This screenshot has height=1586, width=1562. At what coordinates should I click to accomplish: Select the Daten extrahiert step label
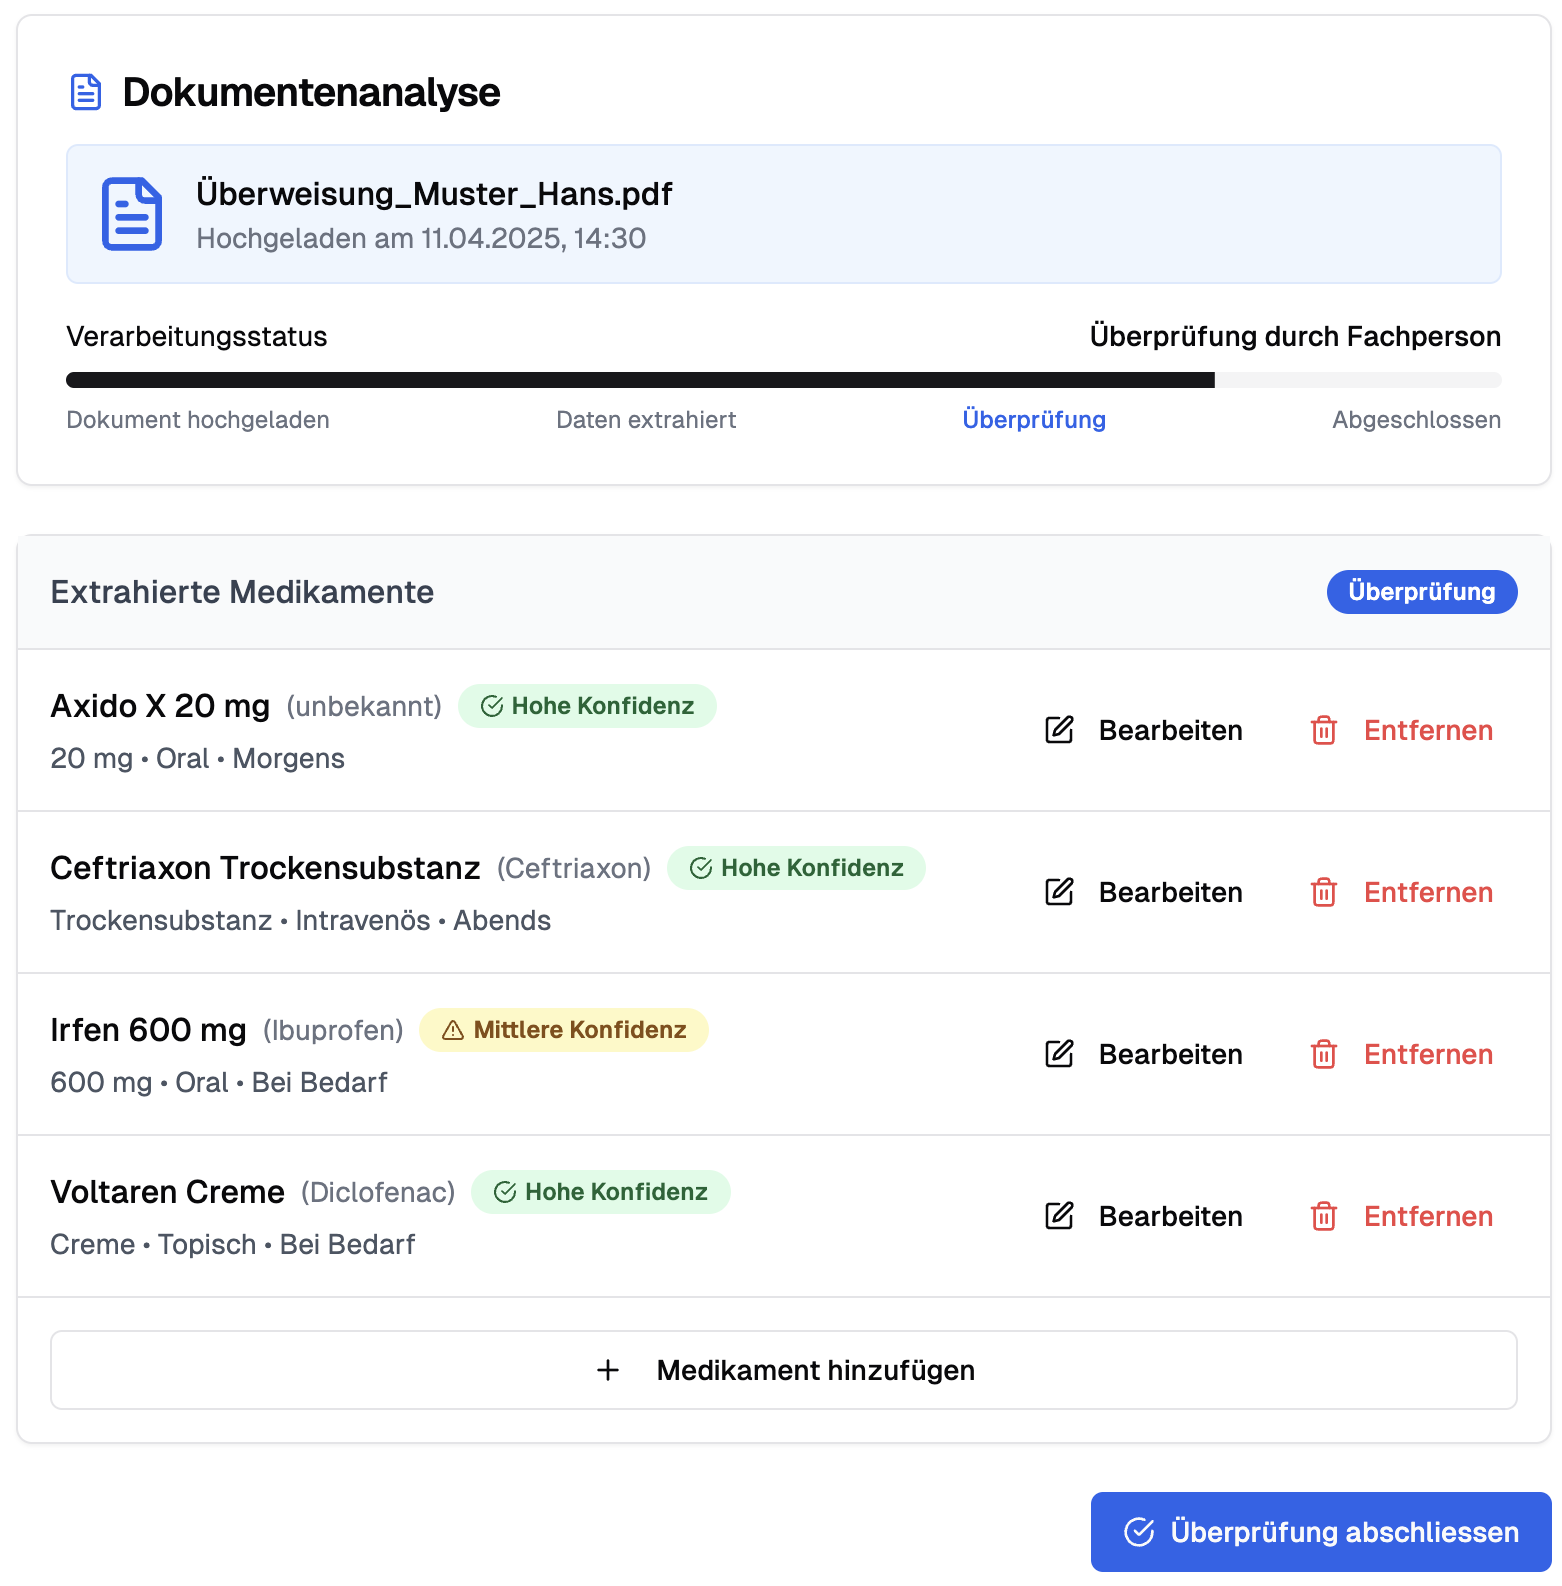click(646, 420)
